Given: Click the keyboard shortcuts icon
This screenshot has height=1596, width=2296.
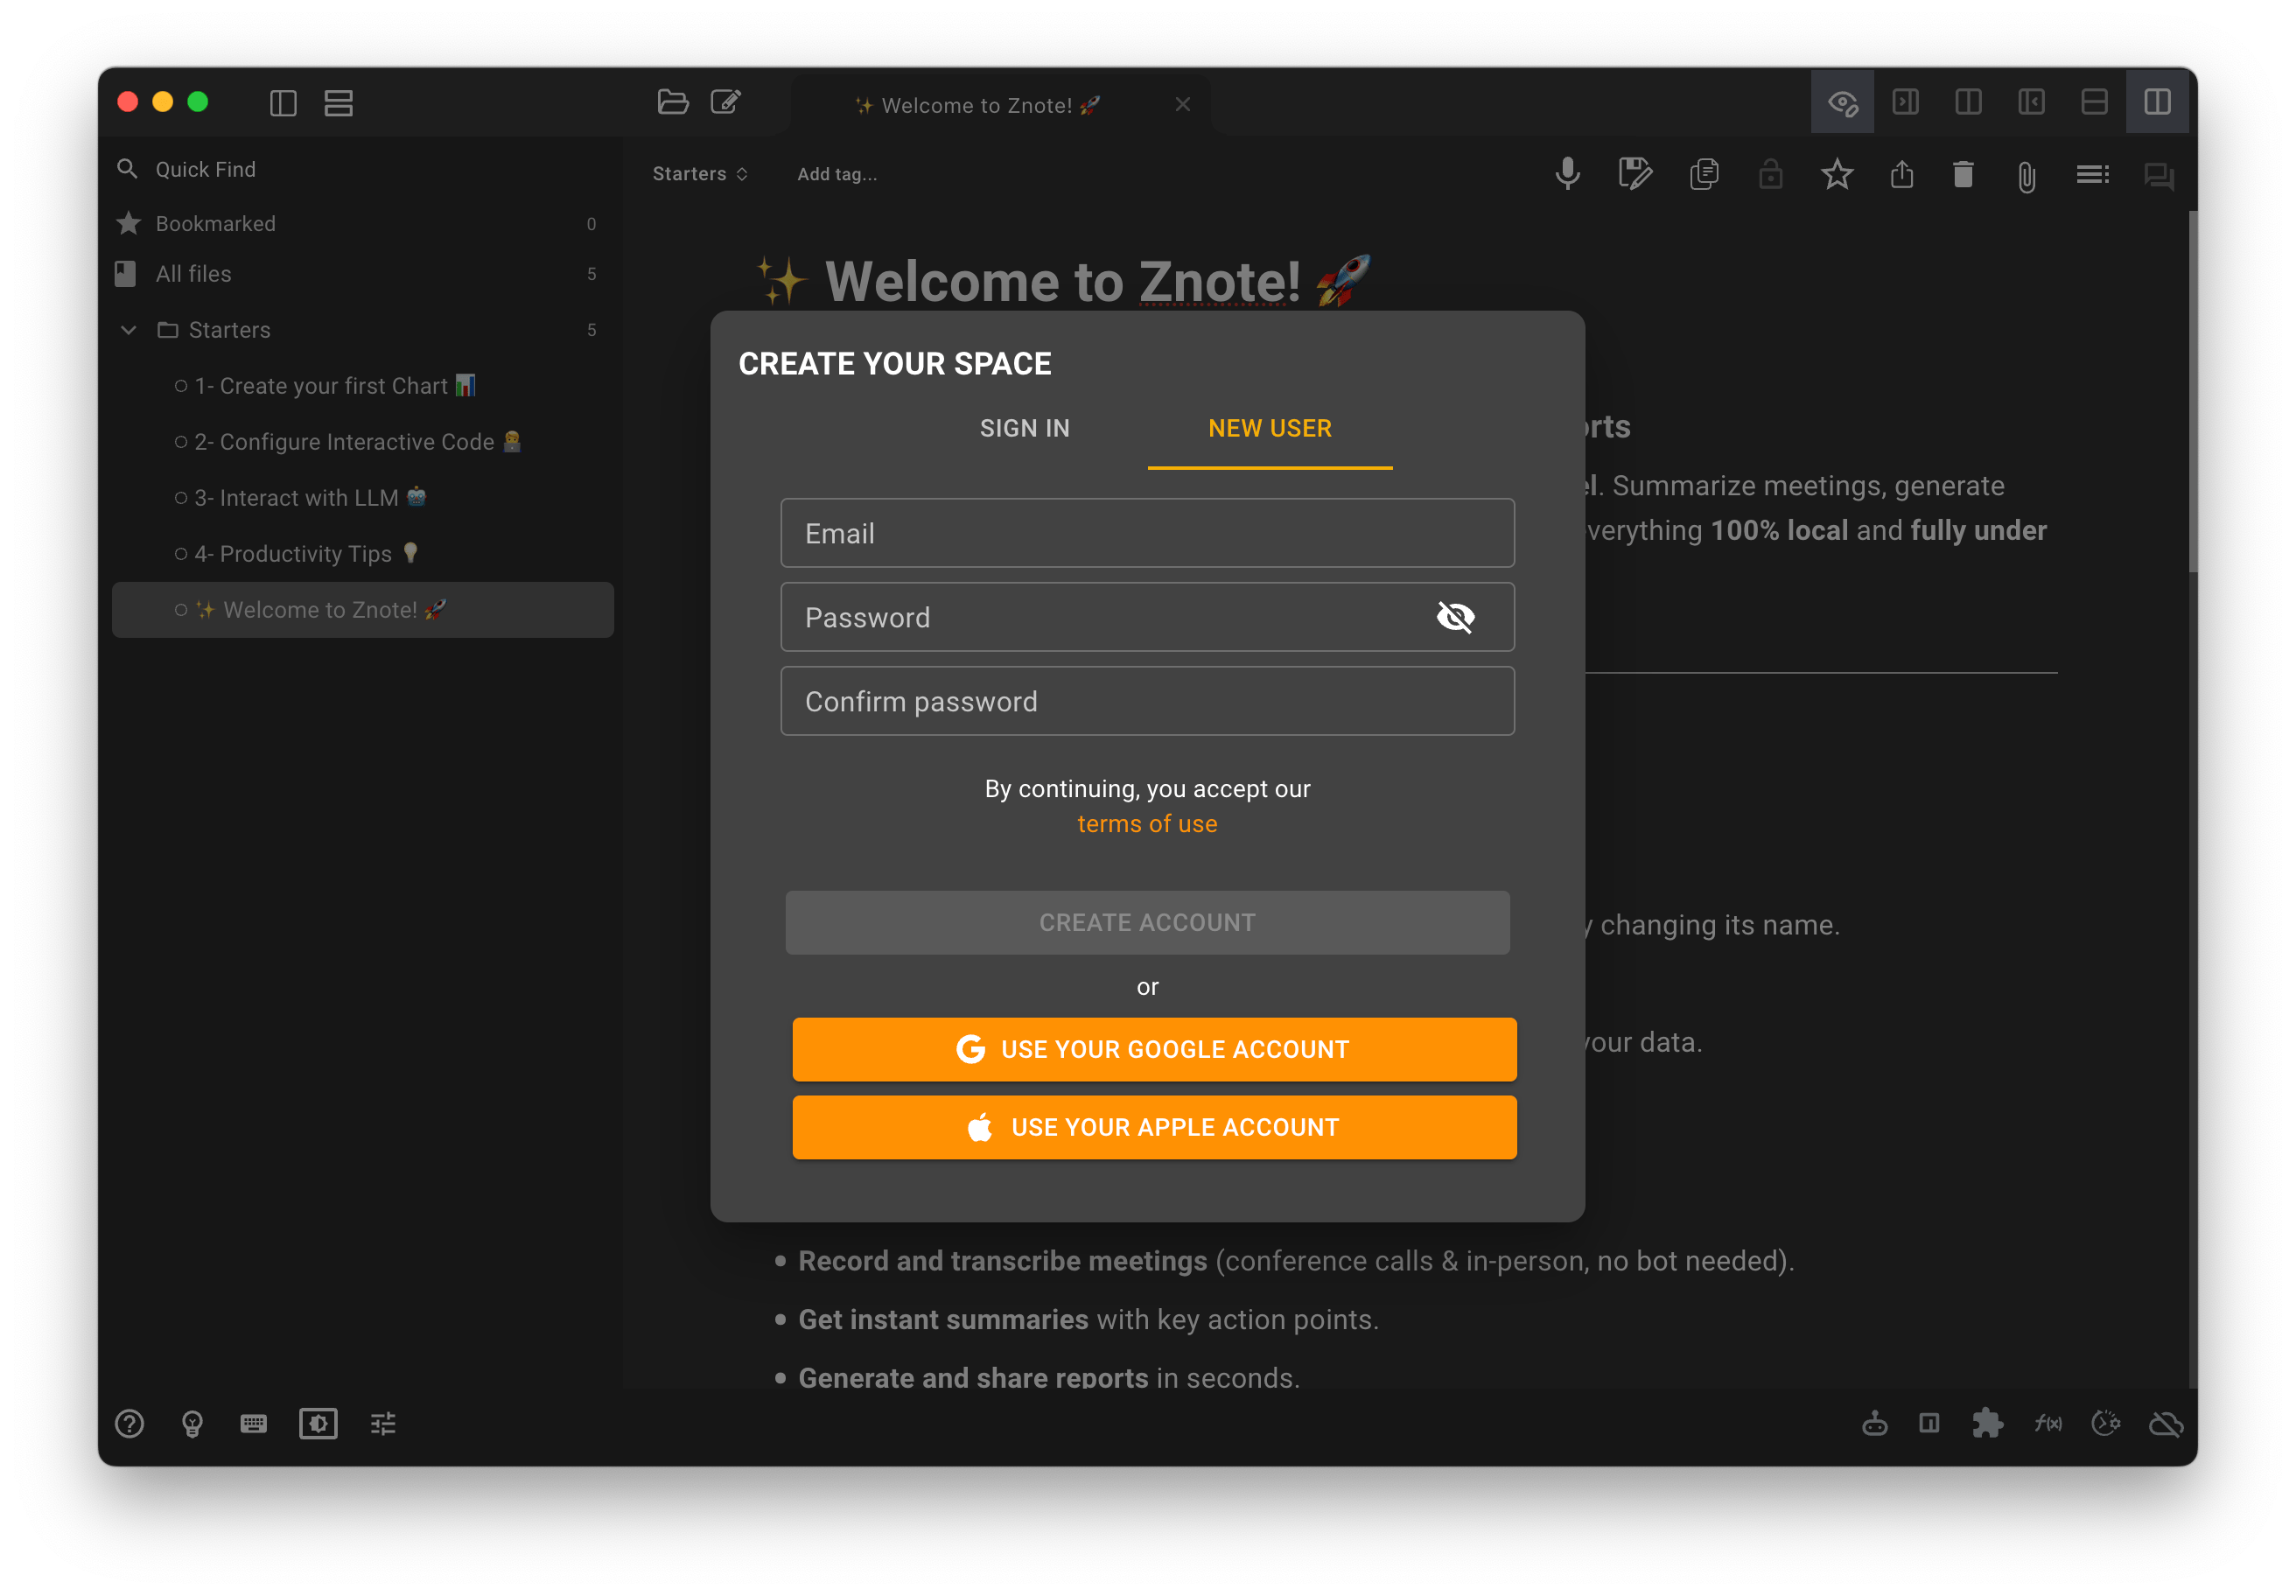Looking at the screenshot, I should coord(254,1423).
